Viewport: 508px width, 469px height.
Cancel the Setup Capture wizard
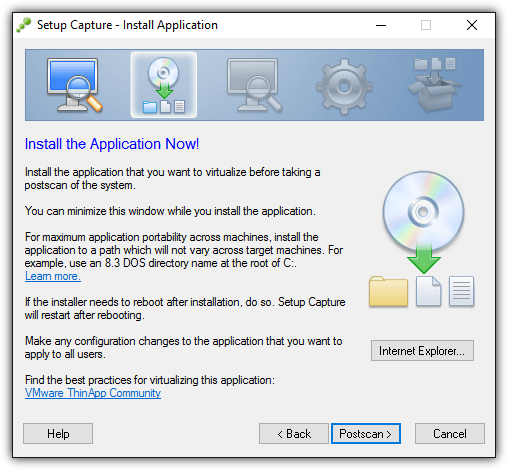tap(450, 434)
